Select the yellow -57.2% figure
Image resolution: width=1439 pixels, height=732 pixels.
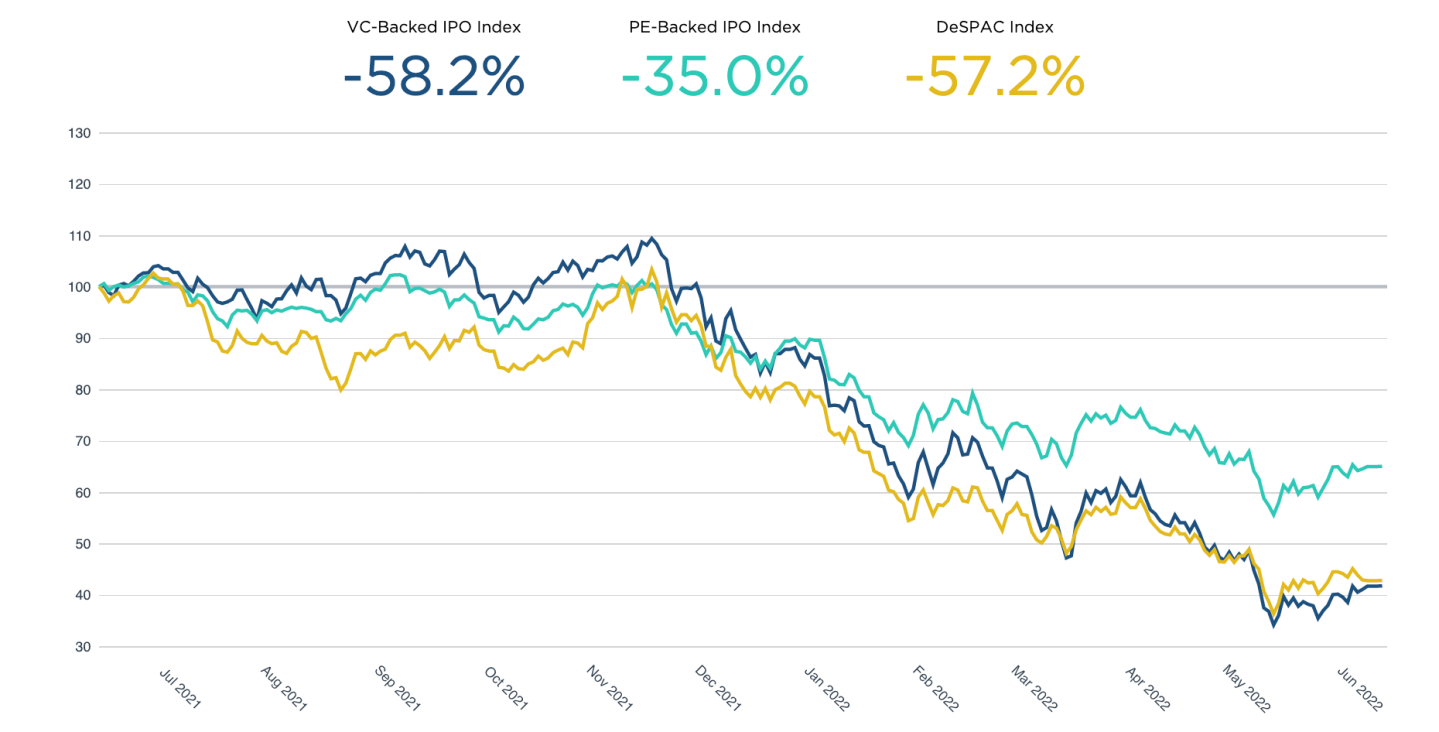[994, 76]
